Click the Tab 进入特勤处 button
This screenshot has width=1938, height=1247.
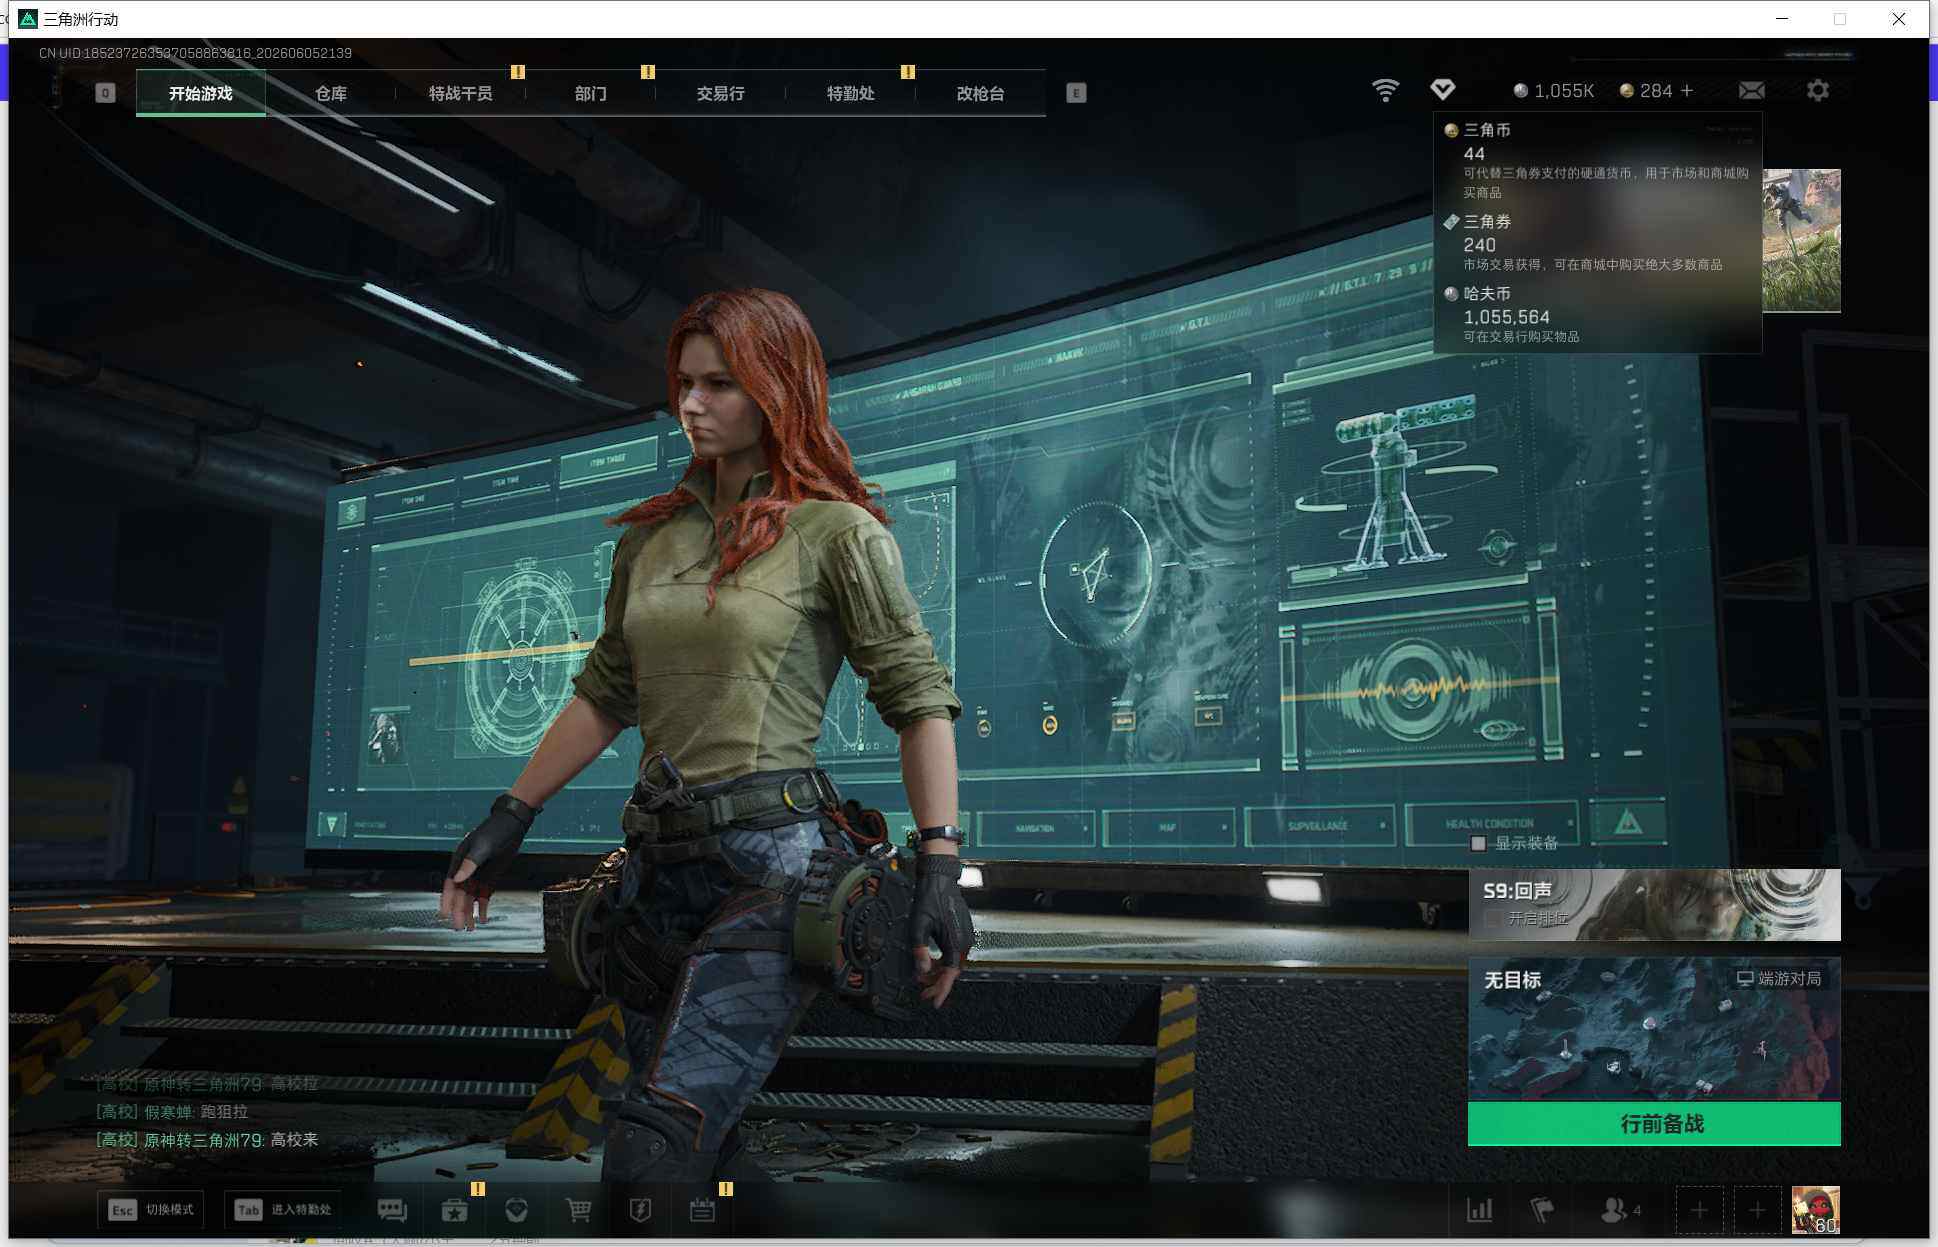tap(283, 1210)
